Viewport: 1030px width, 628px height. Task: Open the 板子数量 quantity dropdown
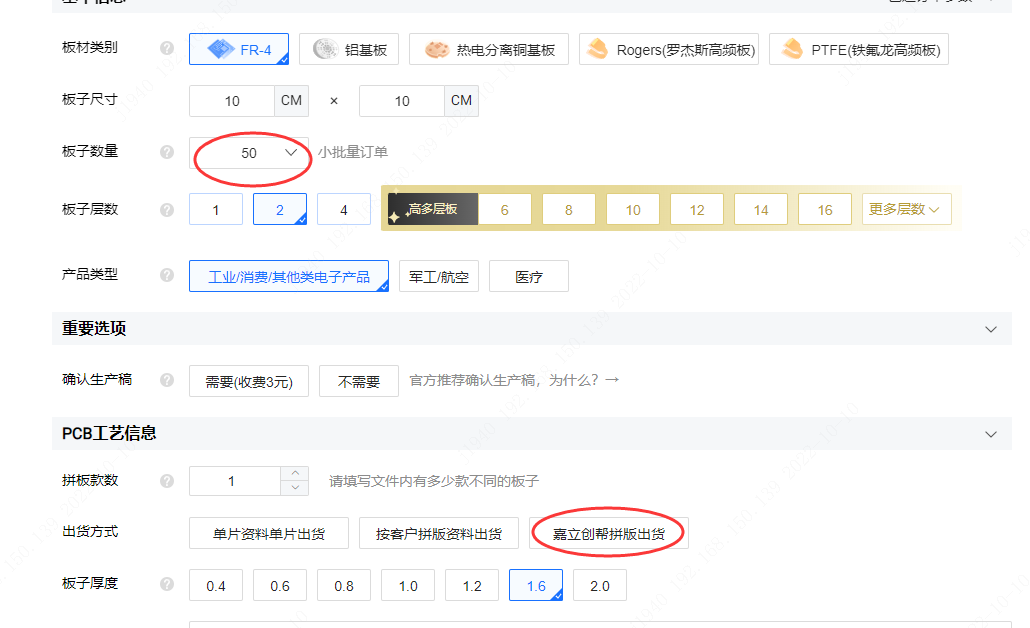pos(249,153)
